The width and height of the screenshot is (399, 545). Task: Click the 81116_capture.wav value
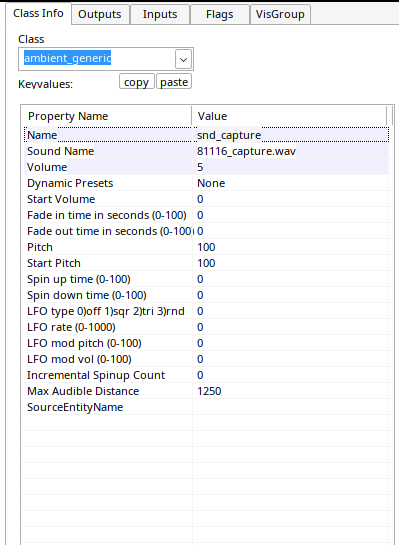coord(291,151)
